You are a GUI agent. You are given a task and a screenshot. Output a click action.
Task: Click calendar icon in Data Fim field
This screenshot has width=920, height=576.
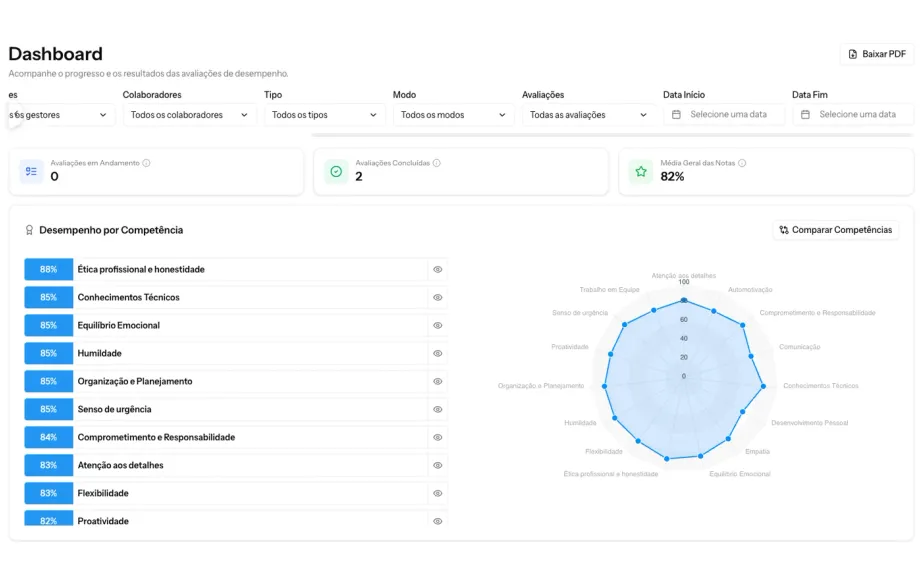coord(805,114)
